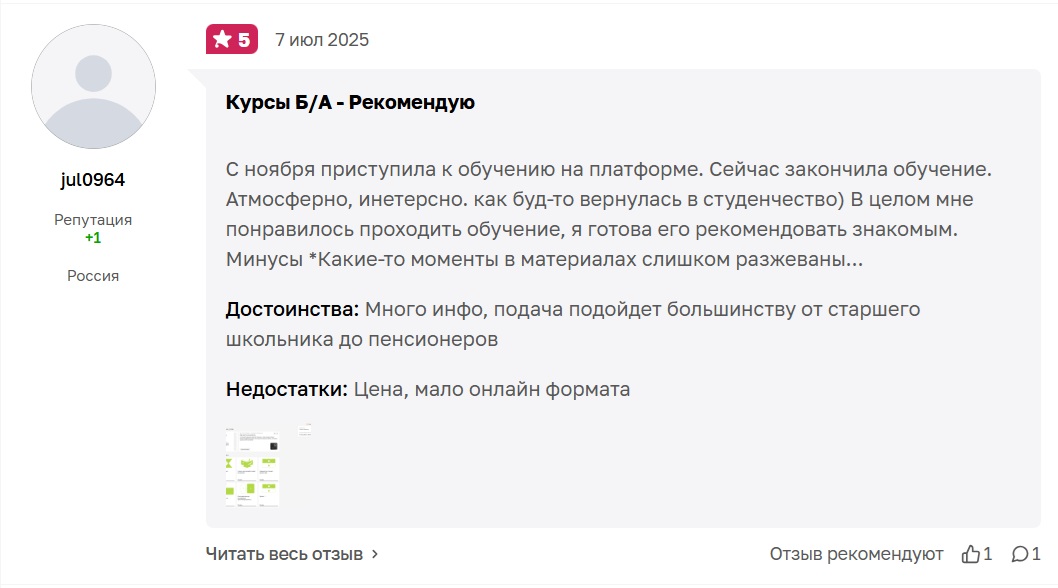Click the '+1' reputation value
The height and width of the screenshot is (588, 1058).
[93, 240]
